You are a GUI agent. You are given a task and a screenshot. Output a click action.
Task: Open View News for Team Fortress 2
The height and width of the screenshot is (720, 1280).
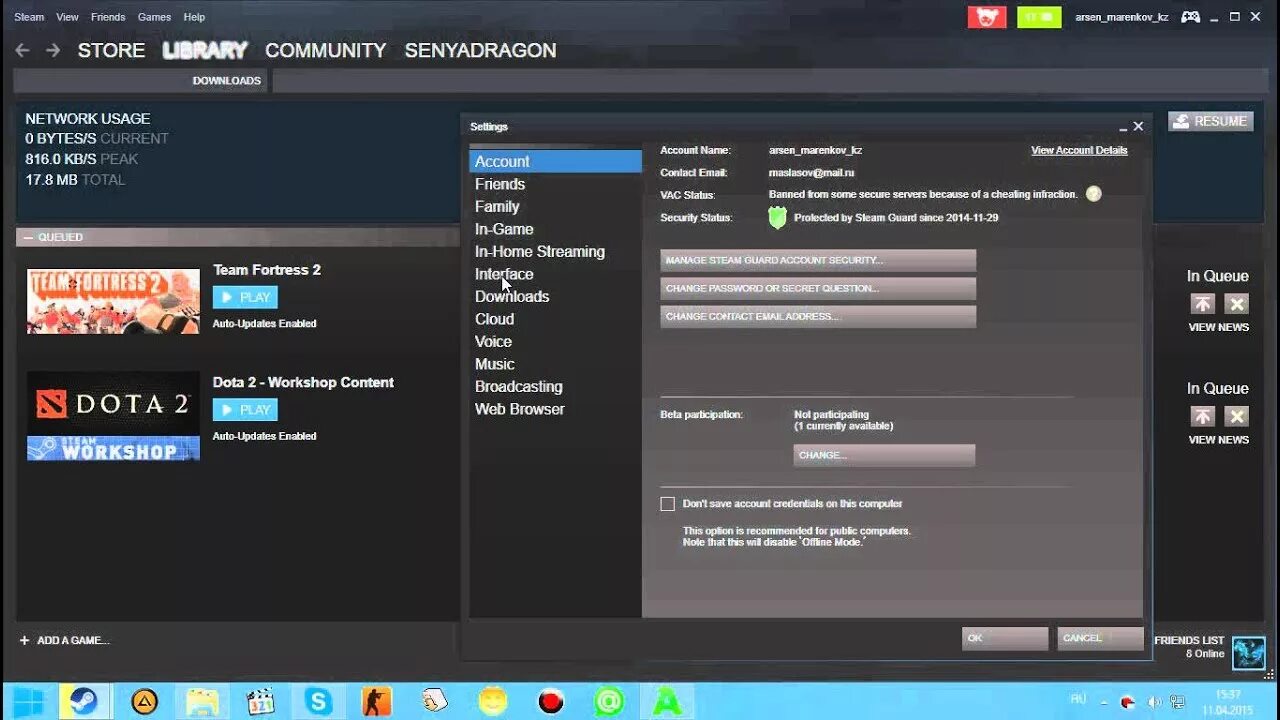coord(1218,327)
